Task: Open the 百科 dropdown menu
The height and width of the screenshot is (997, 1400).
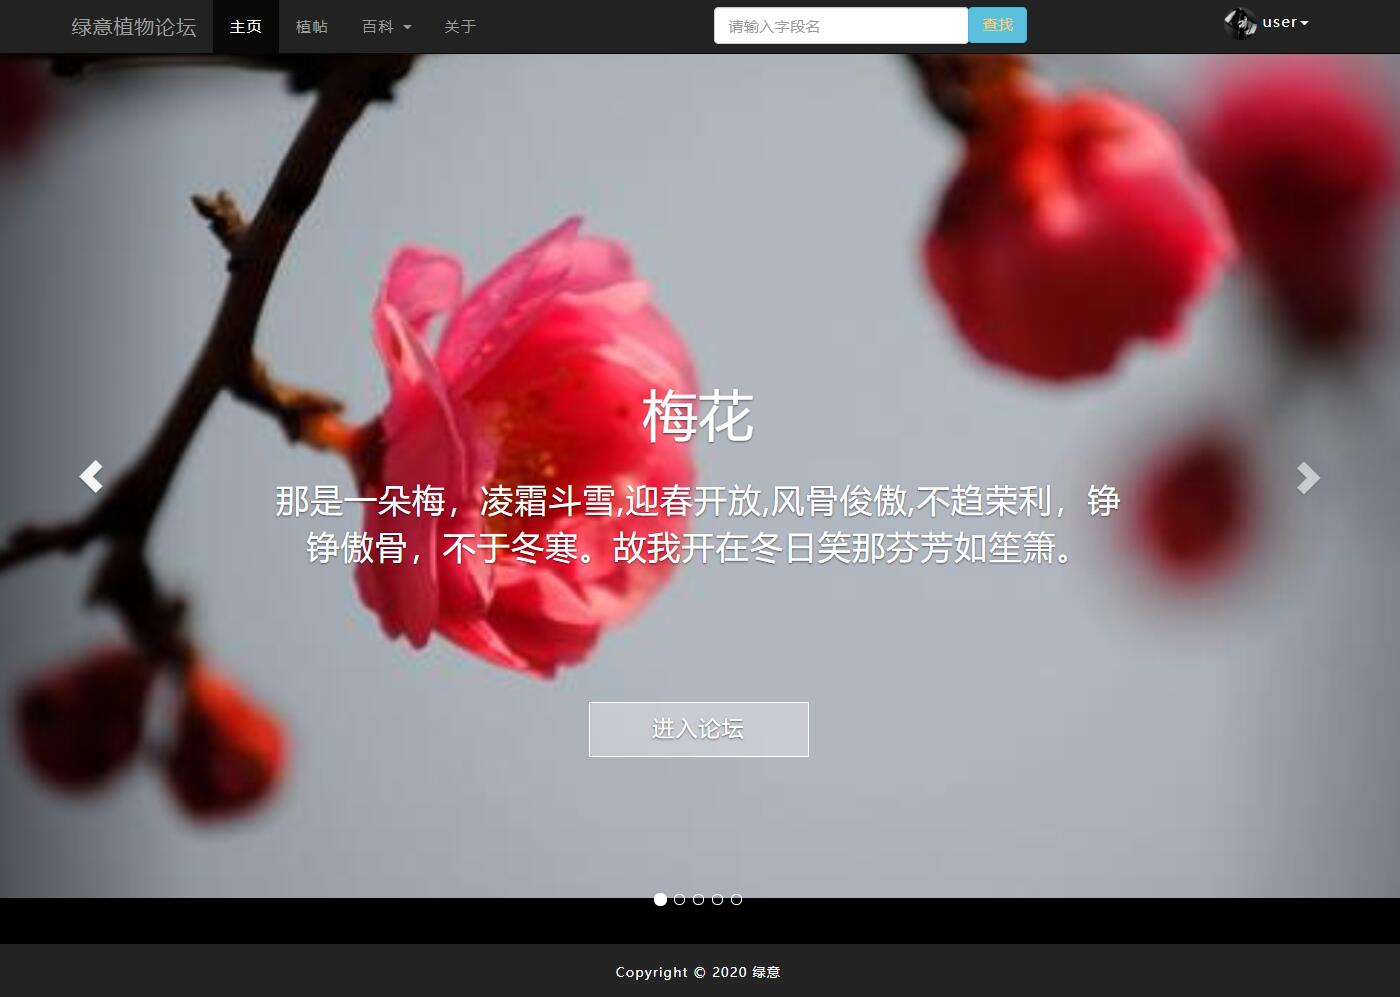Action: [386, 27]
